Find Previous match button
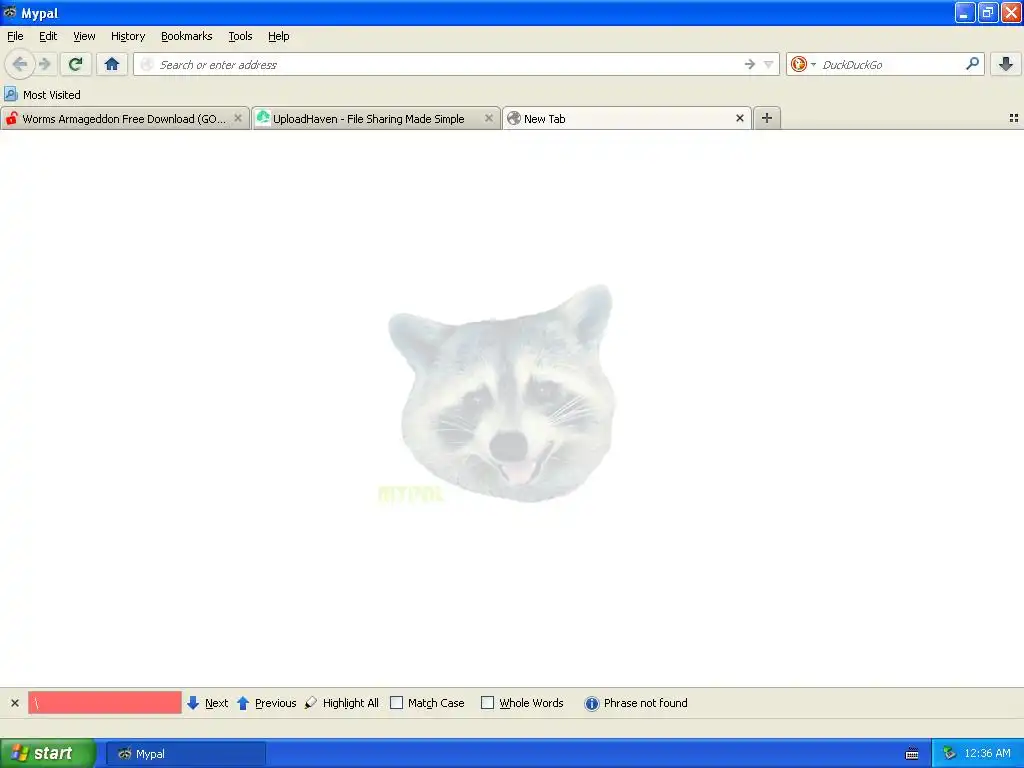 point(266,703)
